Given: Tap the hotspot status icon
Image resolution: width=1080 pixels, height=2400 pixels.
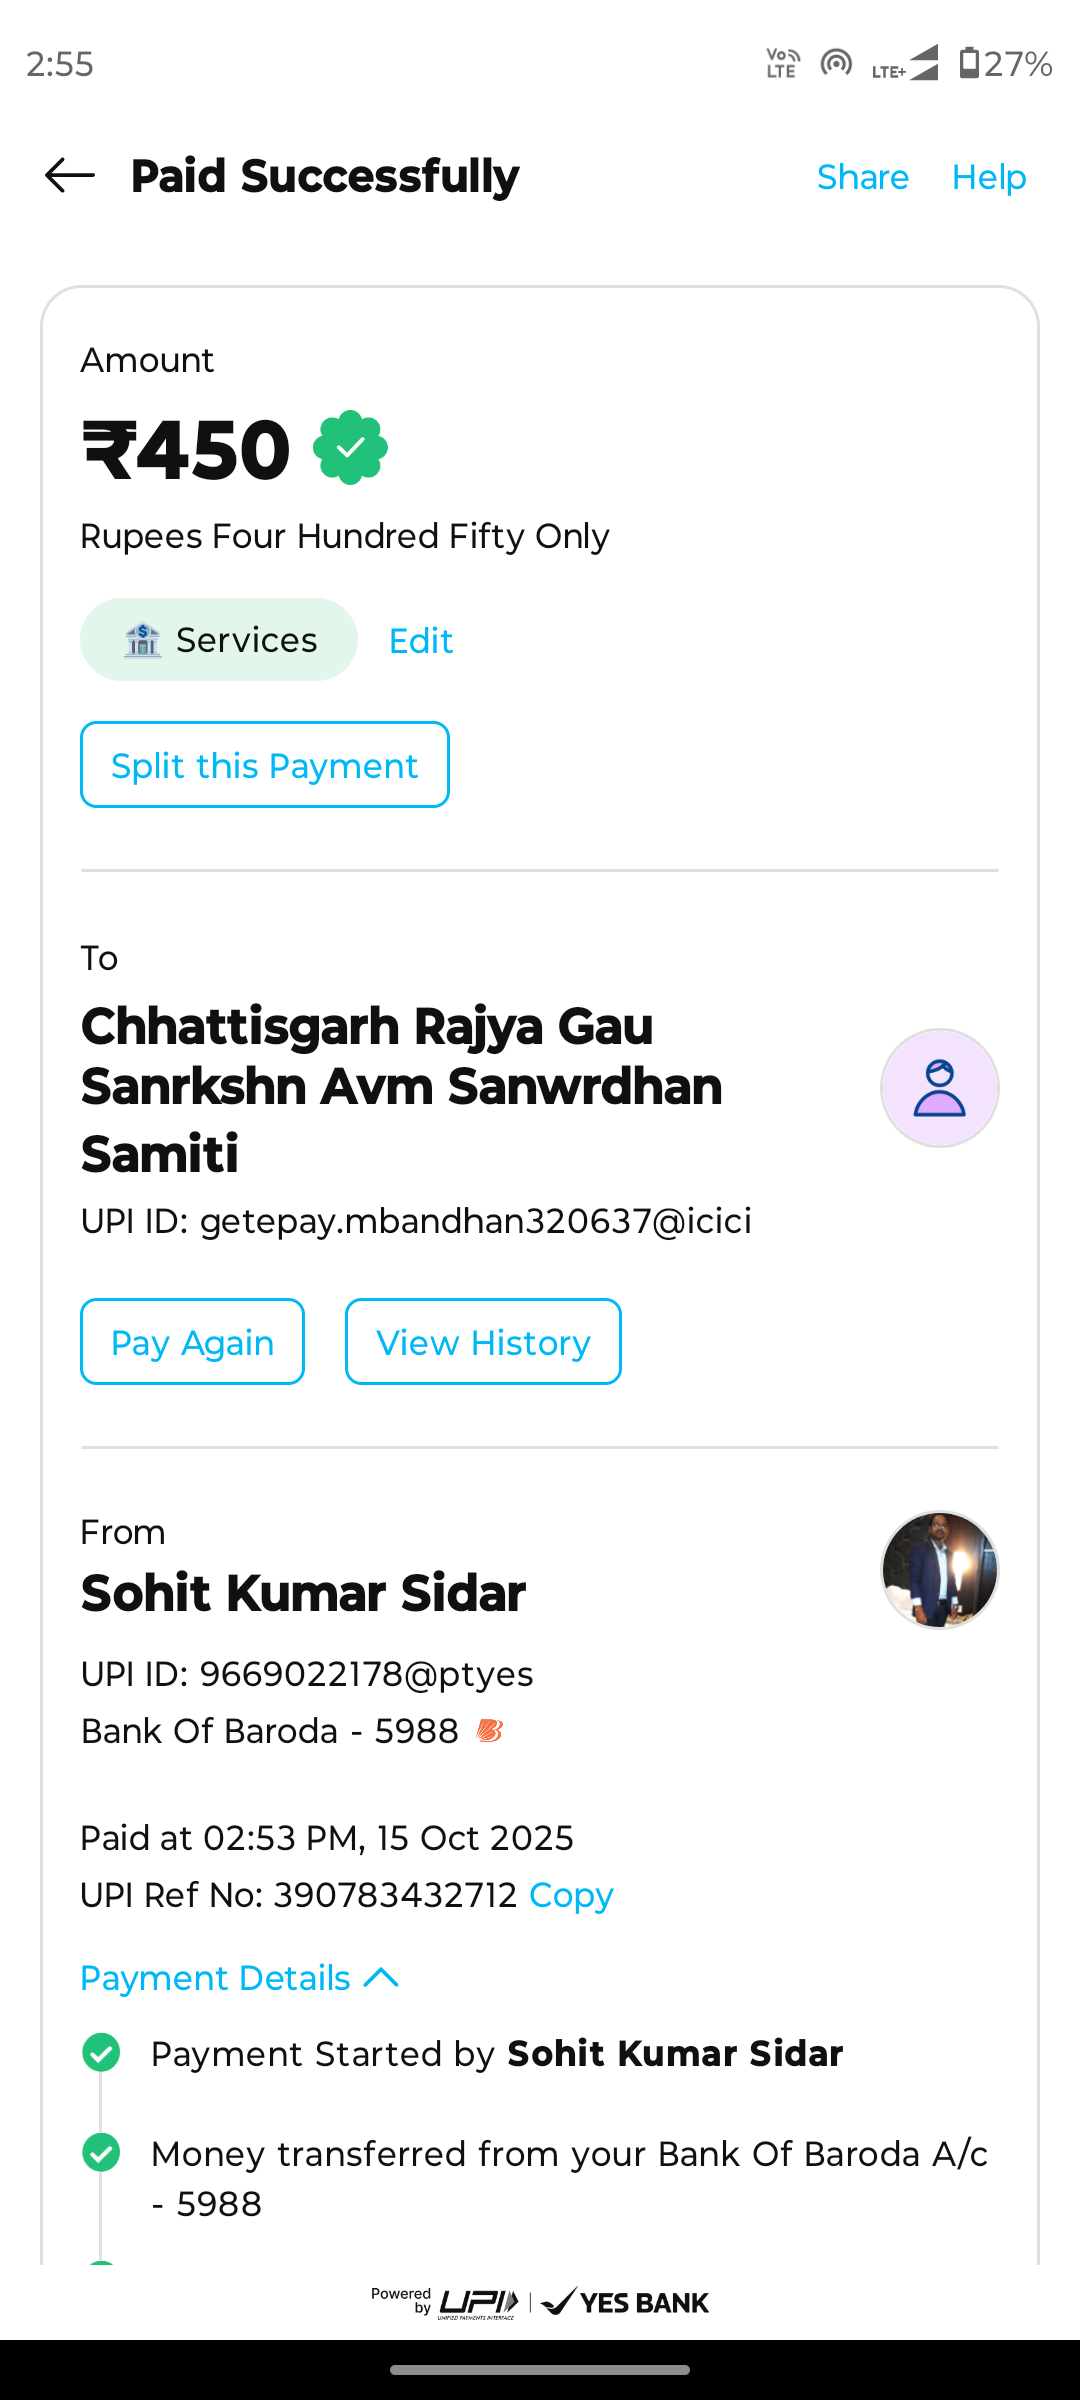Looking at the screenshot, I should [x=836, y=63].
